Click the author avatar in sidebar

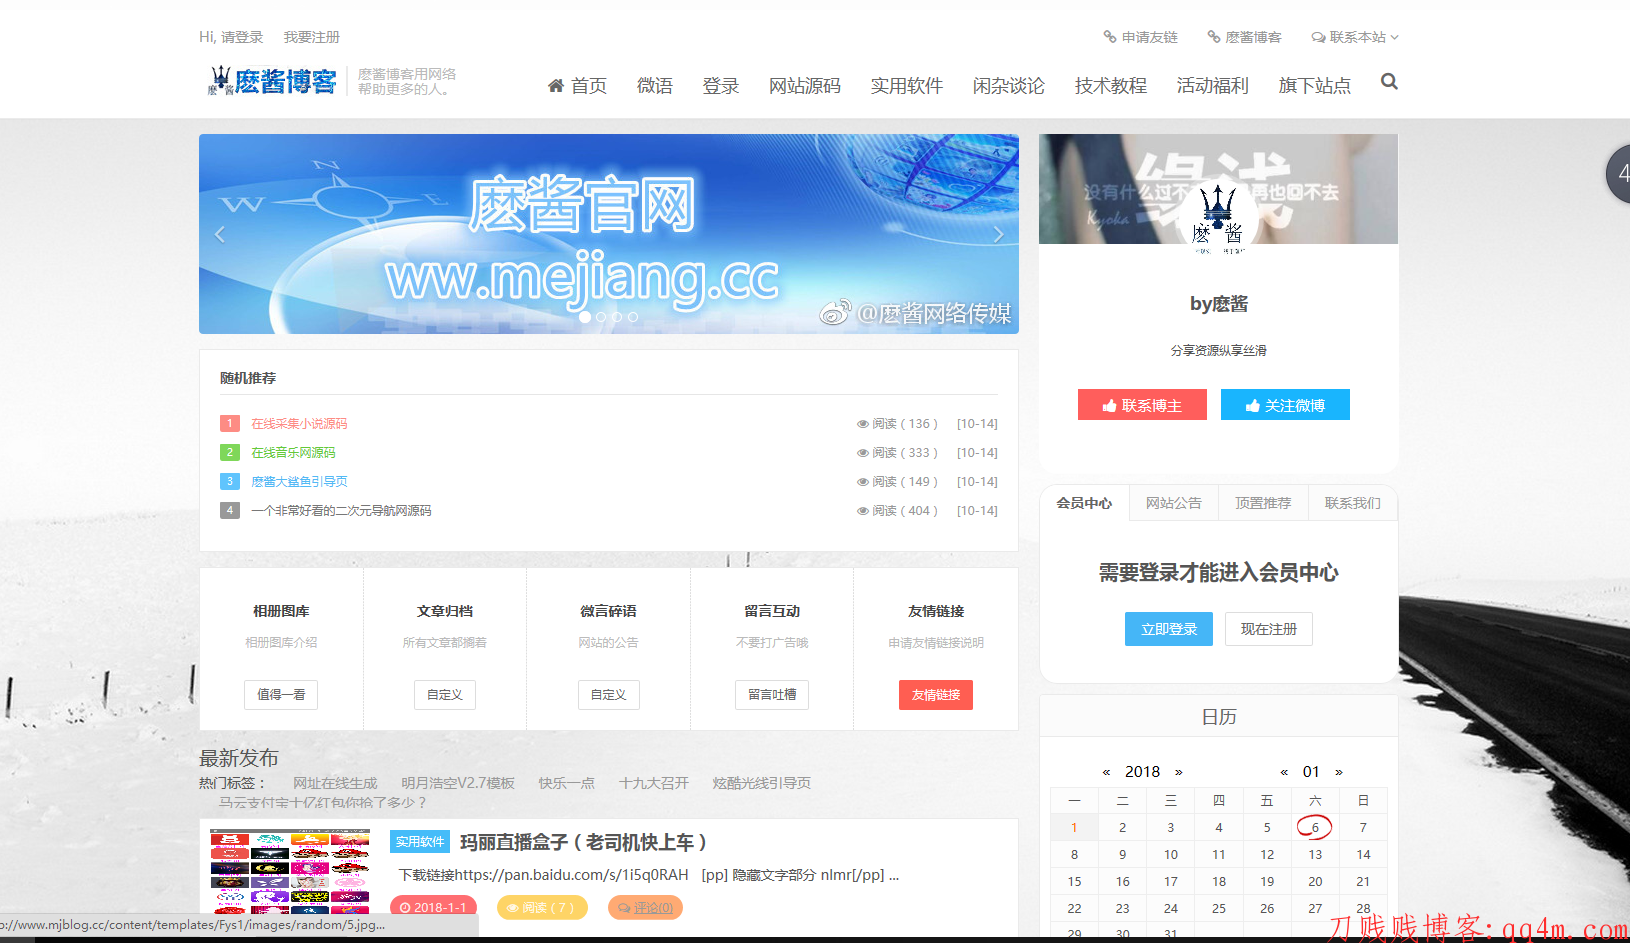(x=1218, y=216)
